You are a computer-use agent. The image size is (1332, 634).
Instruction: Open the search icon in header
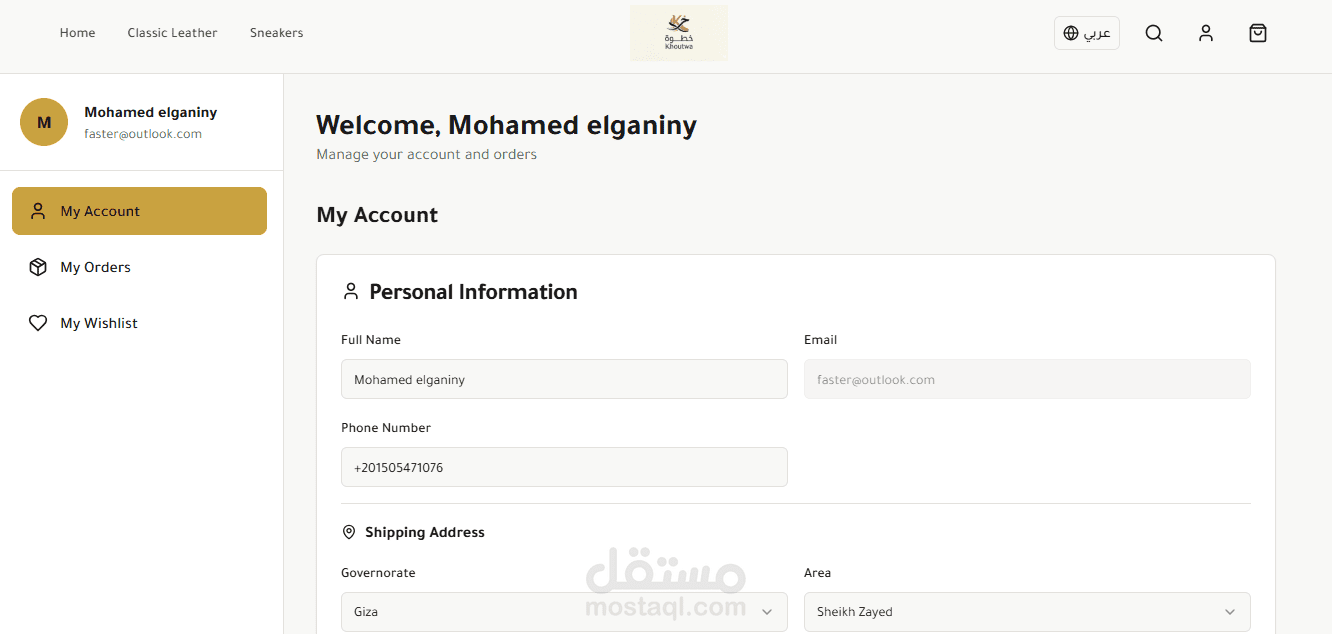[1154, 33]
